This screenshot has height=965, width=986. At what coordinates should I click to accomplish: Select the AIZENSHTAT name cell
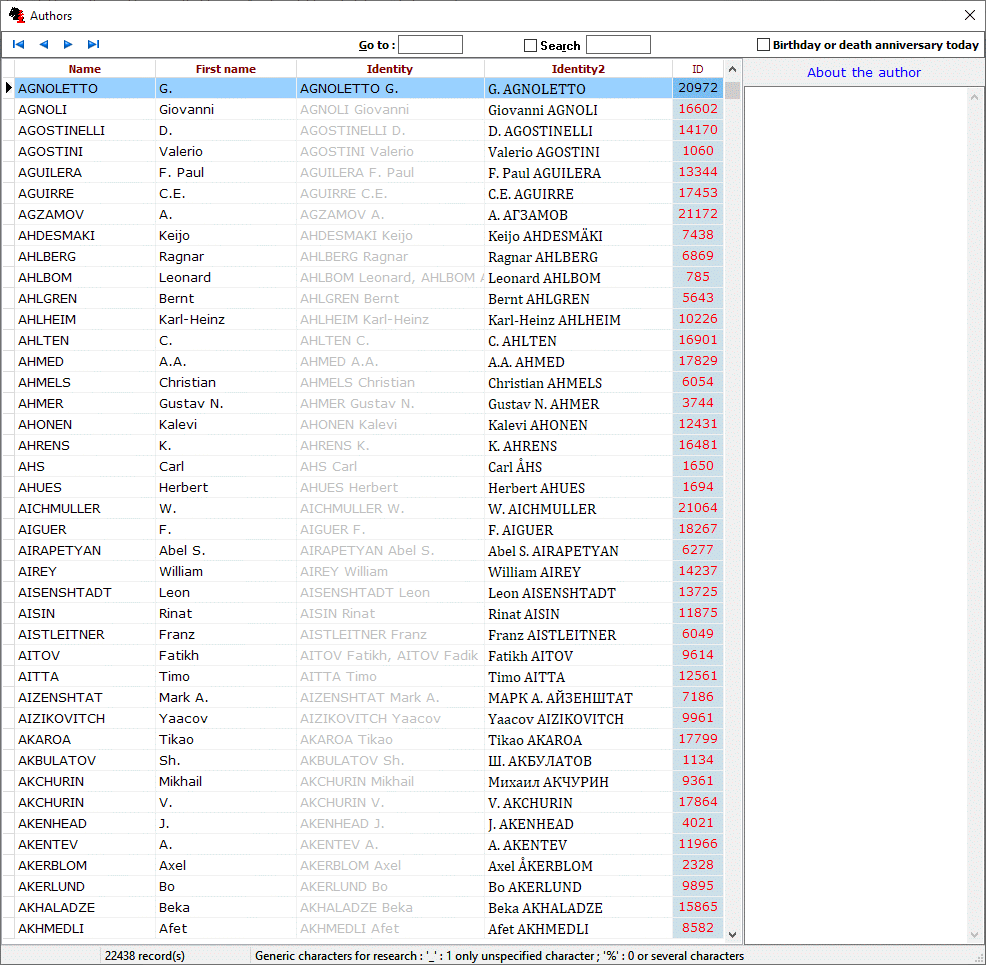click(85, 697)
